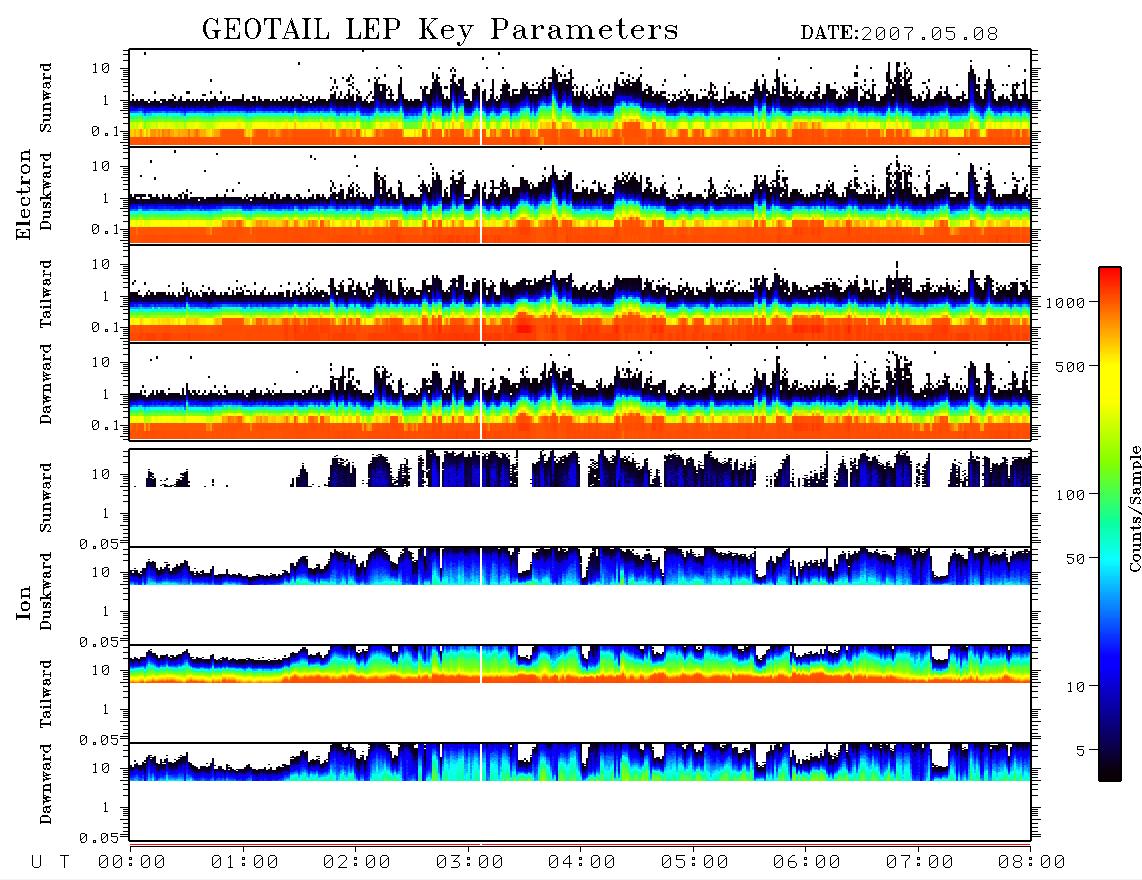
Task: Click the 02:00 time tick label
Action: tap(357, 863)
